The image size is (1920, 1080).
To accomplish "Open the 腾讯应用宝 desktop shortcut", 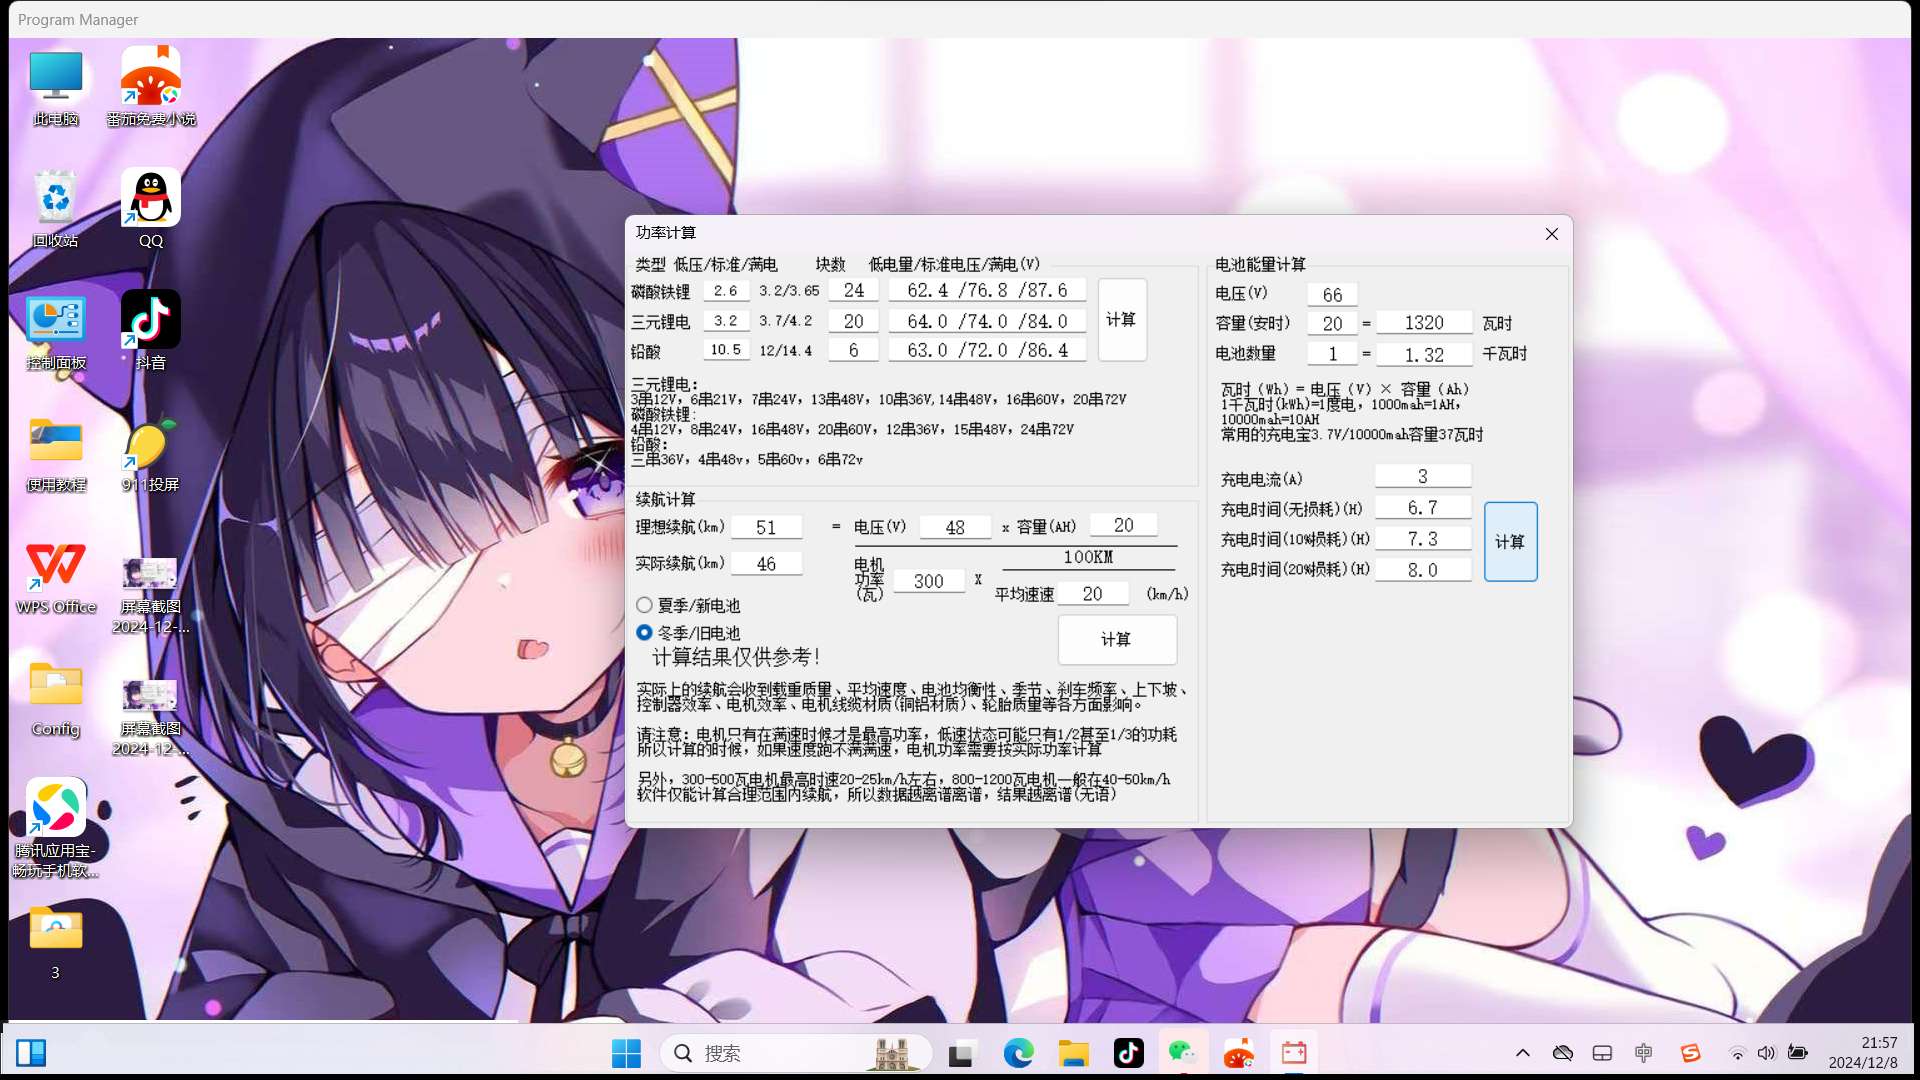I will (x=55, y=827).
